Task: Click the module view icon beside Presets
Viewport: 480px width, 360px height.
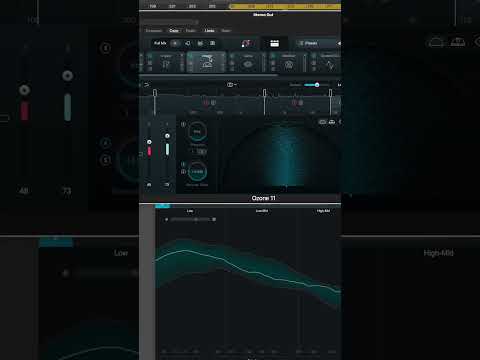Action: click(274, 43)
